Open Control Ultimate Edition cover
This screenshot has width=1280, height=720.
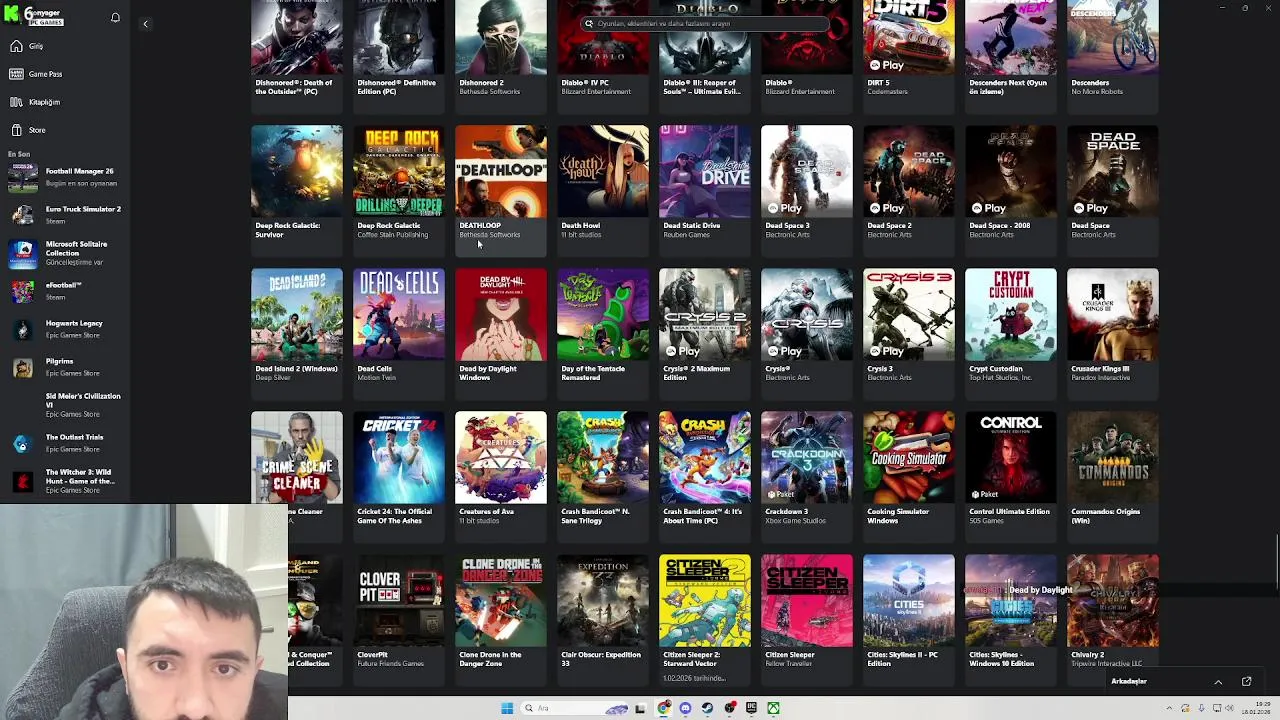click(x=1011, y=457)
